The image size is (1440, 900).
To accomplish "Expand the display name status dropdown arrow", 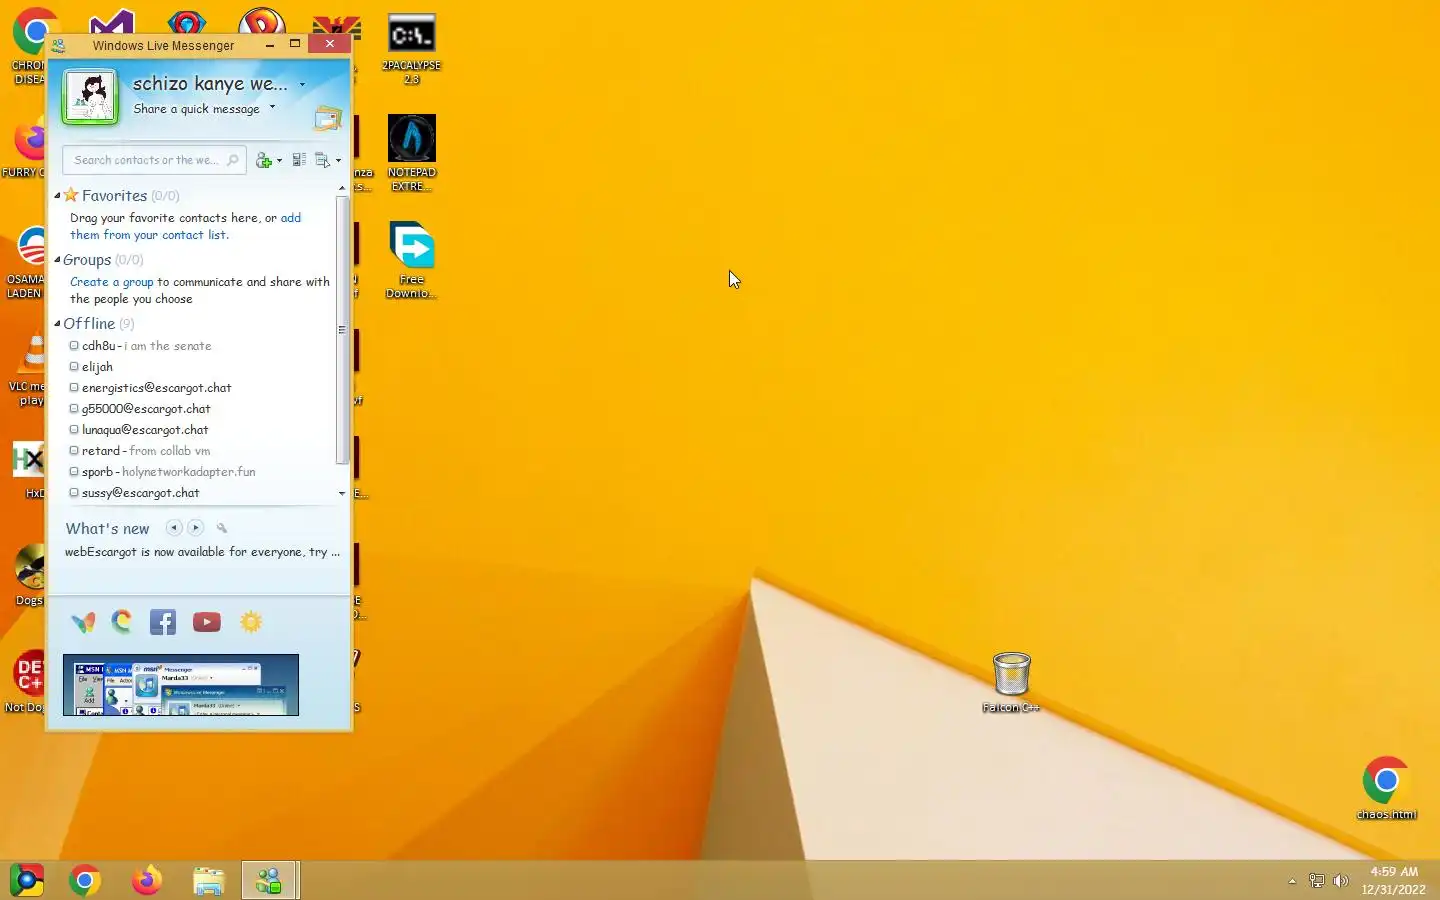I will (302, 84).
